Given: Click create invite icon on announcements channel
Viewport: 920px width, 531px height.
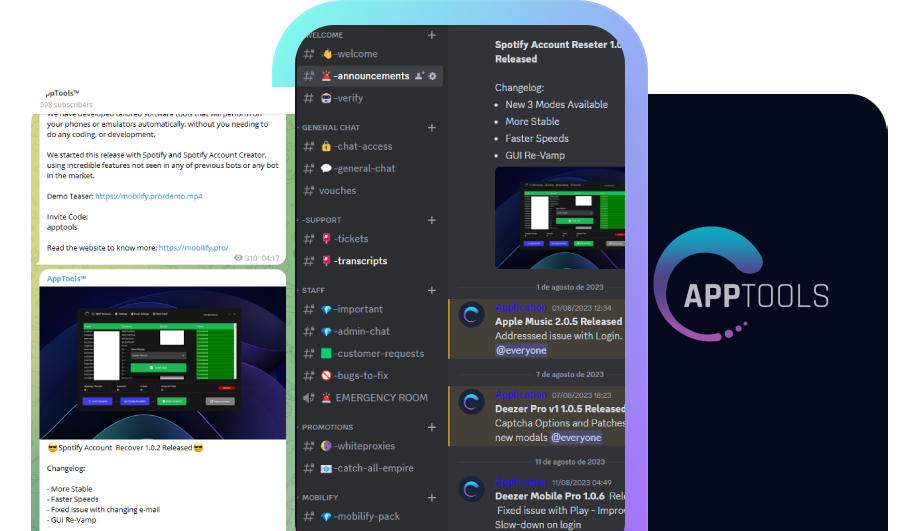Looking at the screenshot, I should (419, 76).
